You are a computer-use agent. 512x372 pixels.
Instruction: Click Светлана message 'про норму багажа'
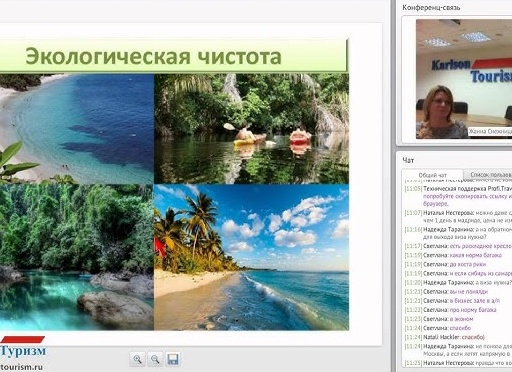450,310
